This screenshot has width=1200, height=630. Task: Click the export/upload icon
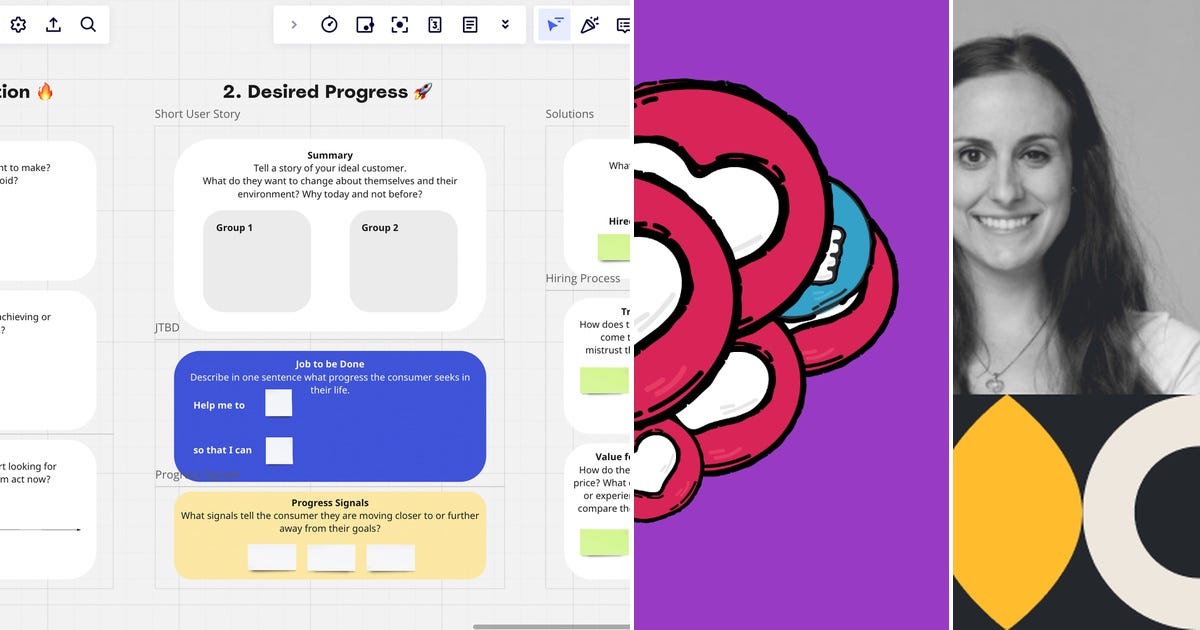[x=53, y=24]
